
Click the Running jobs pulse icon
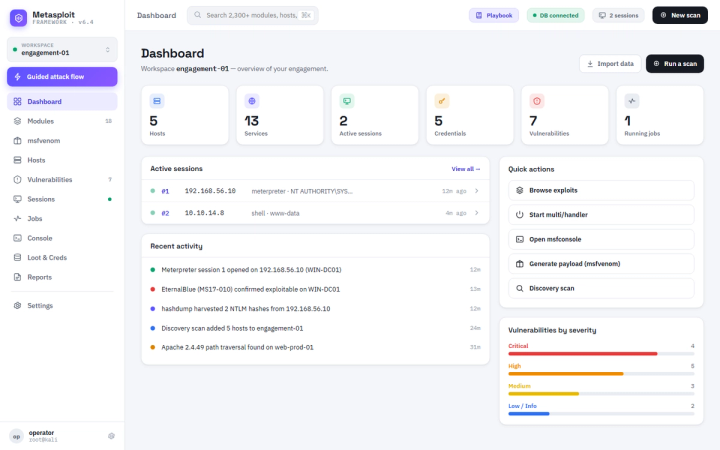(x=632, y=101)
